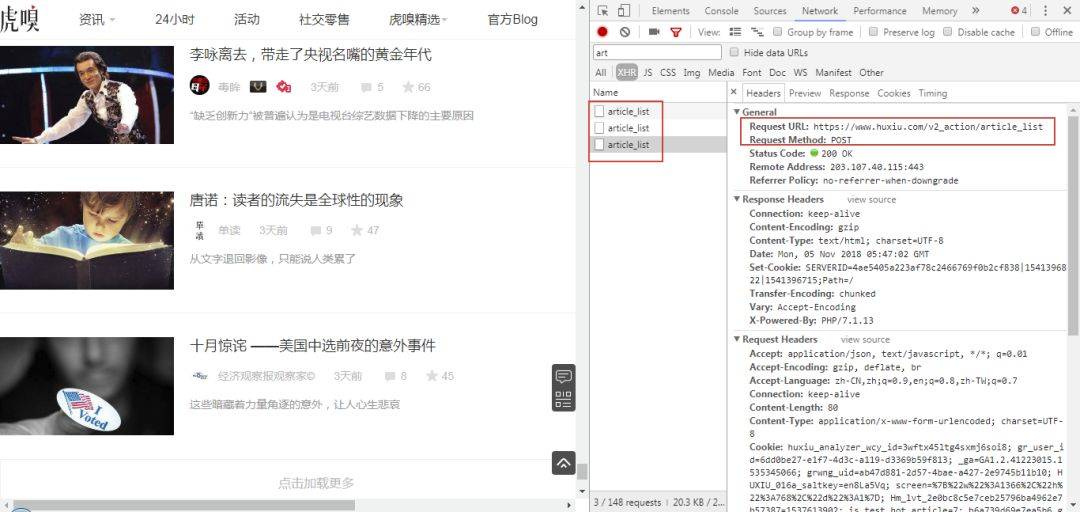Open the Memory tab
The image size is (1080, 512).
(x=939, y=10)
